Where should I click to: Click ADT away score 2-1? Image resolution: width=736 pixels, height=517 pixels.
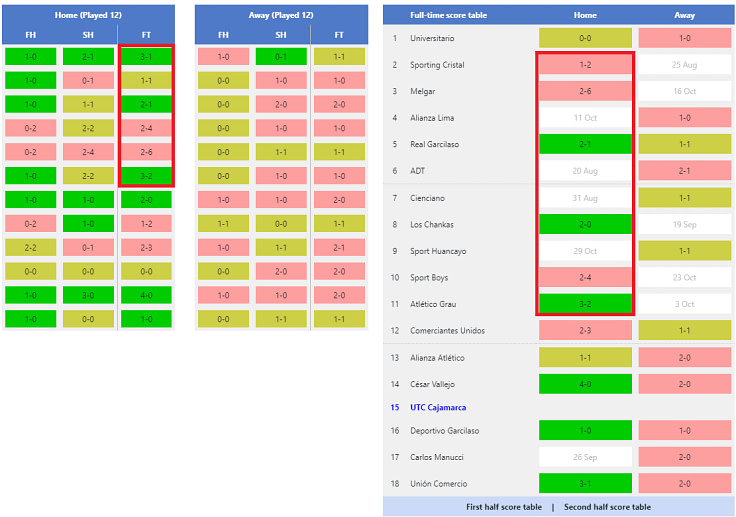[x=684, y=171]
